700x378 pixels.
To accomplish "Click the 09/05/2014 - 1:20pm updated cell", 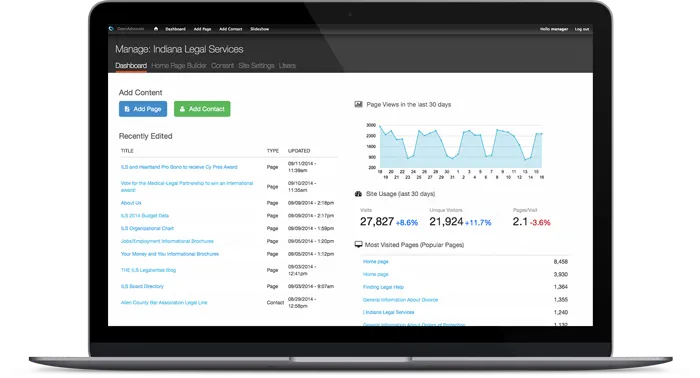I will point(311,241).
